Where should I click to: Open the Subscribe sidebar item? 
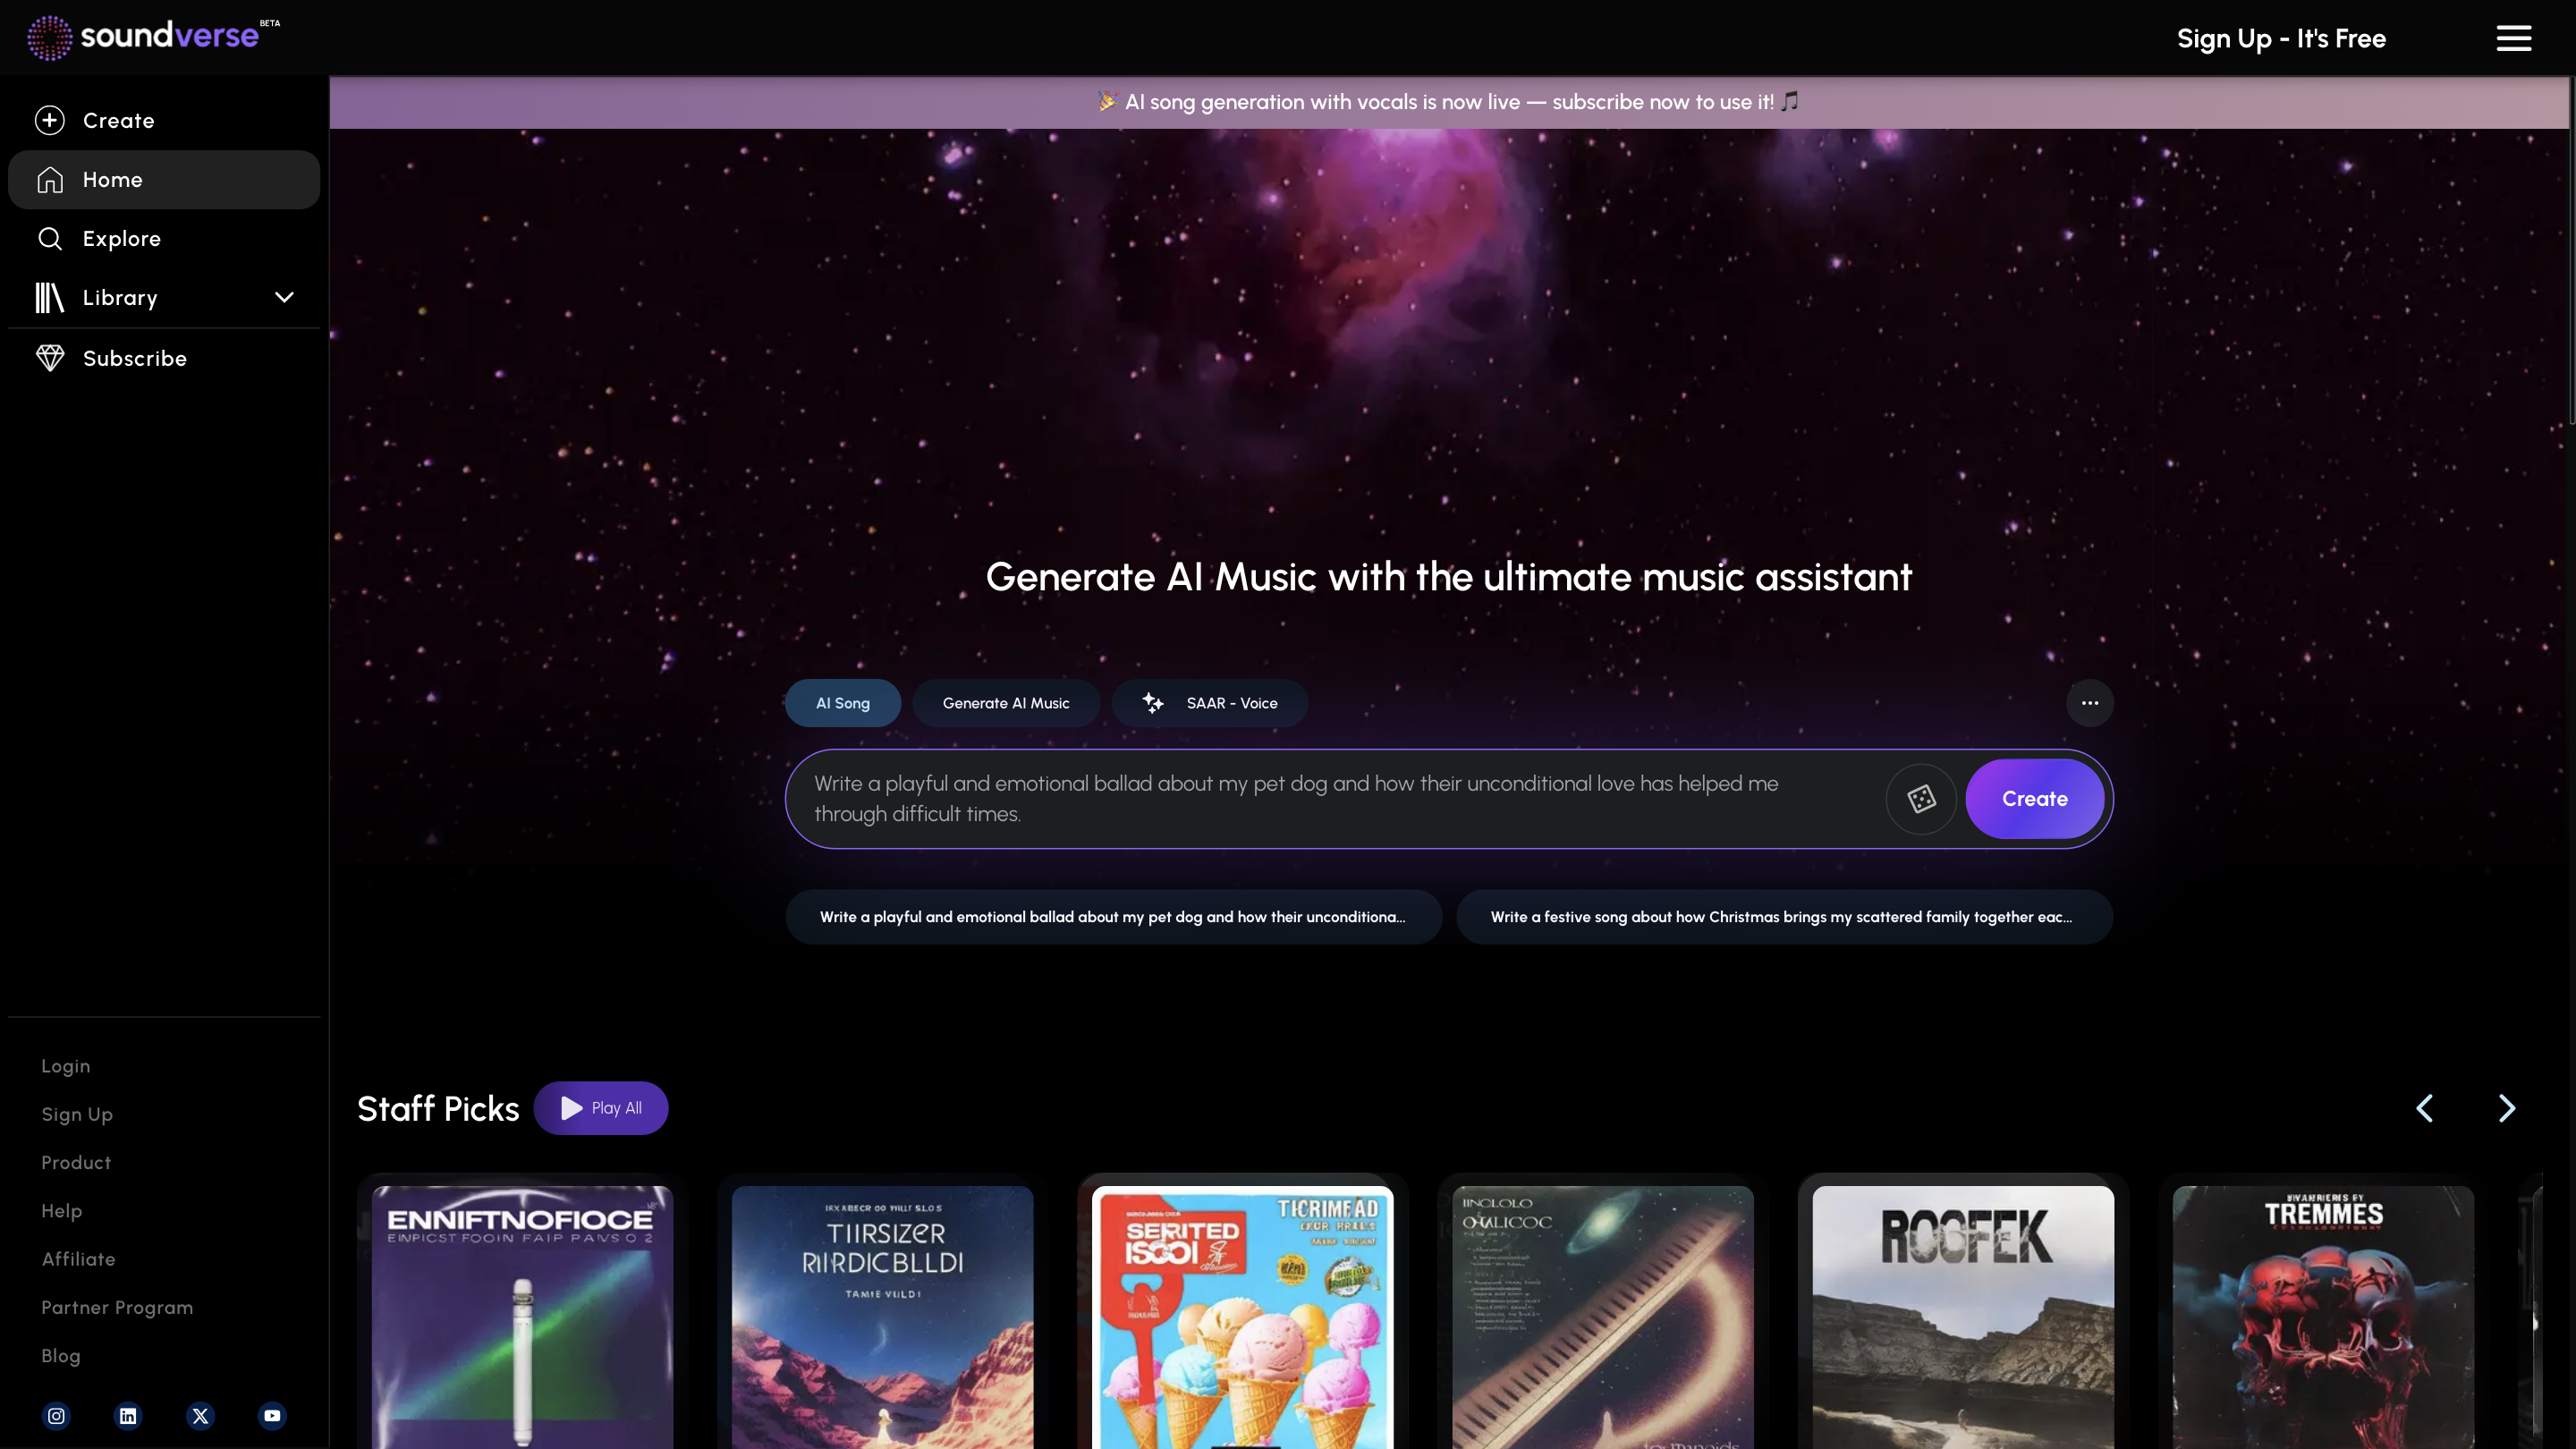pos(134,358)
